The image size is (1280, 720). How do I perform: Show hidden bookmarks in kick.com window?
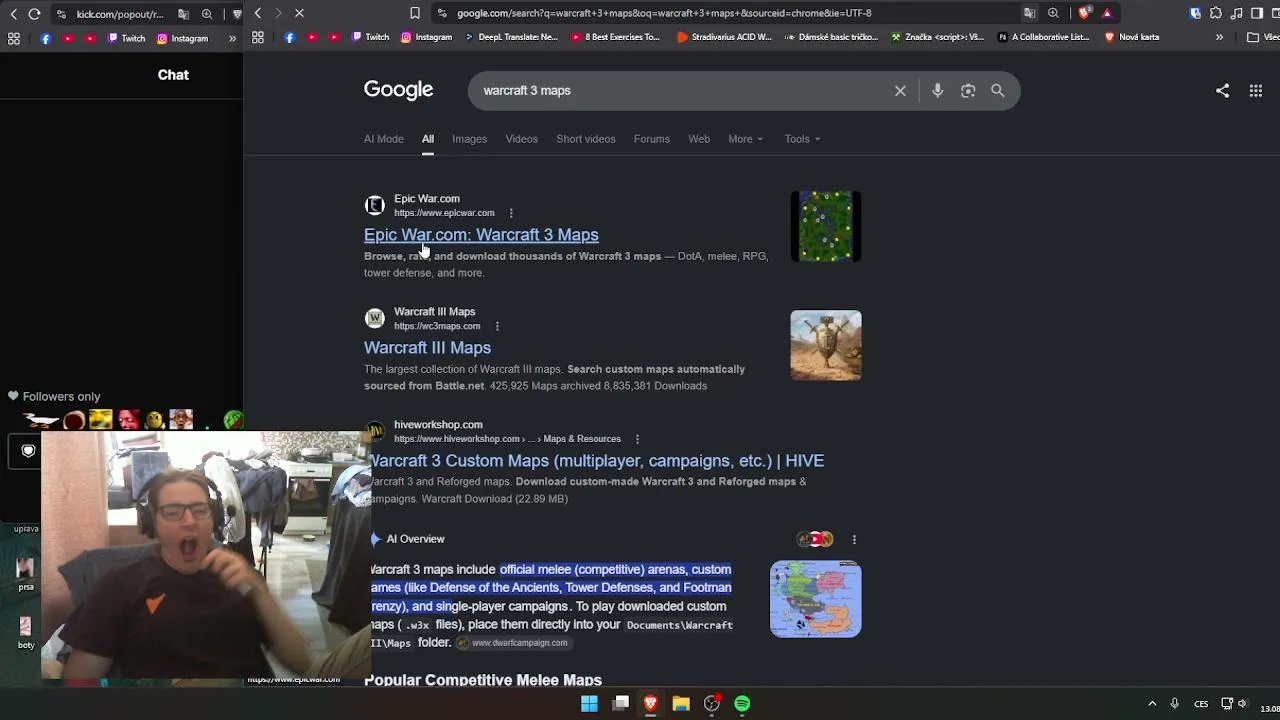click(232, 38)
